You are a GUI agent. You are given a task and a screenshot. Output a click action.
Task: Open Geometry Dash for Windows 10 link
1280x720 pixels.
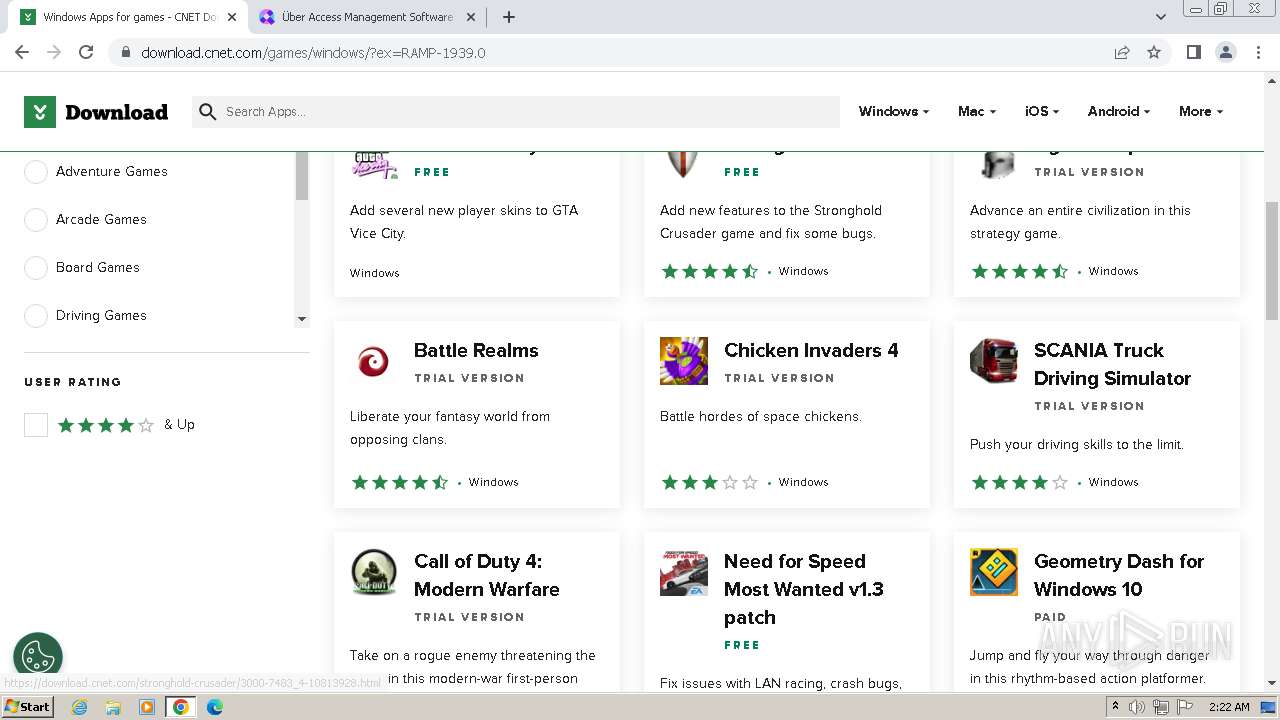coord(1119,576)
